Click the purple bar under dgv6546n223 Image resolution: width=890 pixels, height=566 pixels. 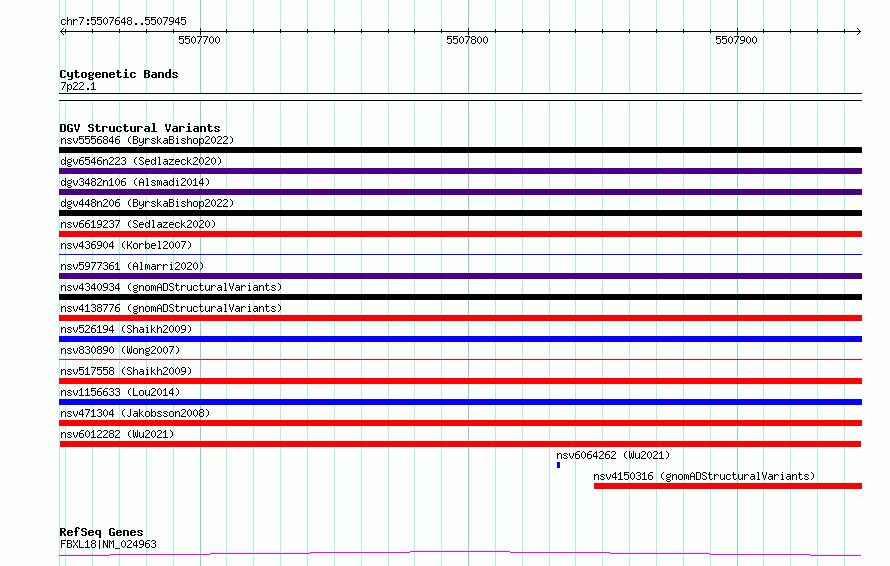[x=460, y=171]
